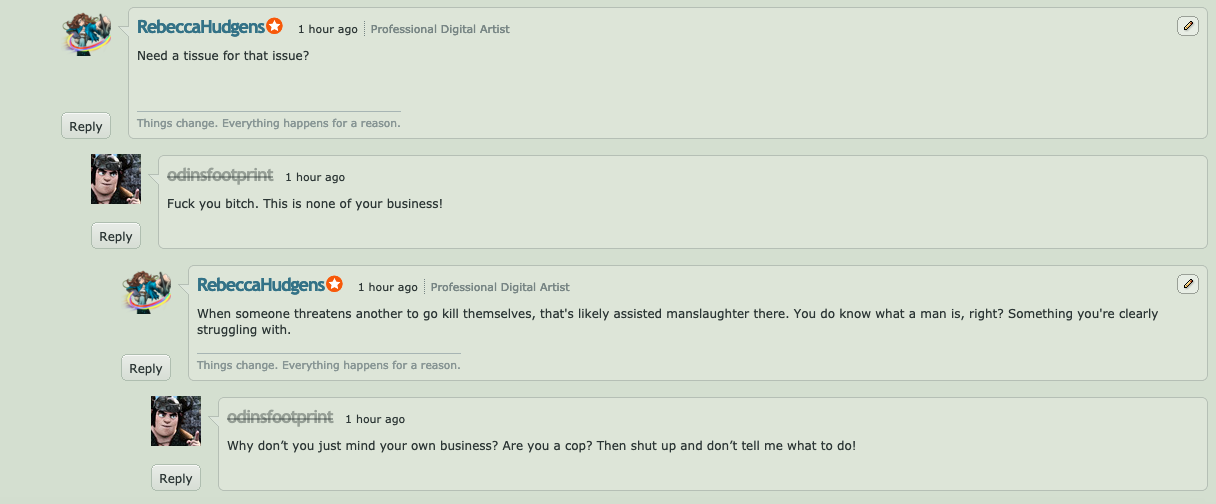1216x504 pixels.
Task: Open the RebeccaHudgens username link in the first comment
Action: click(x=201, y=27)
